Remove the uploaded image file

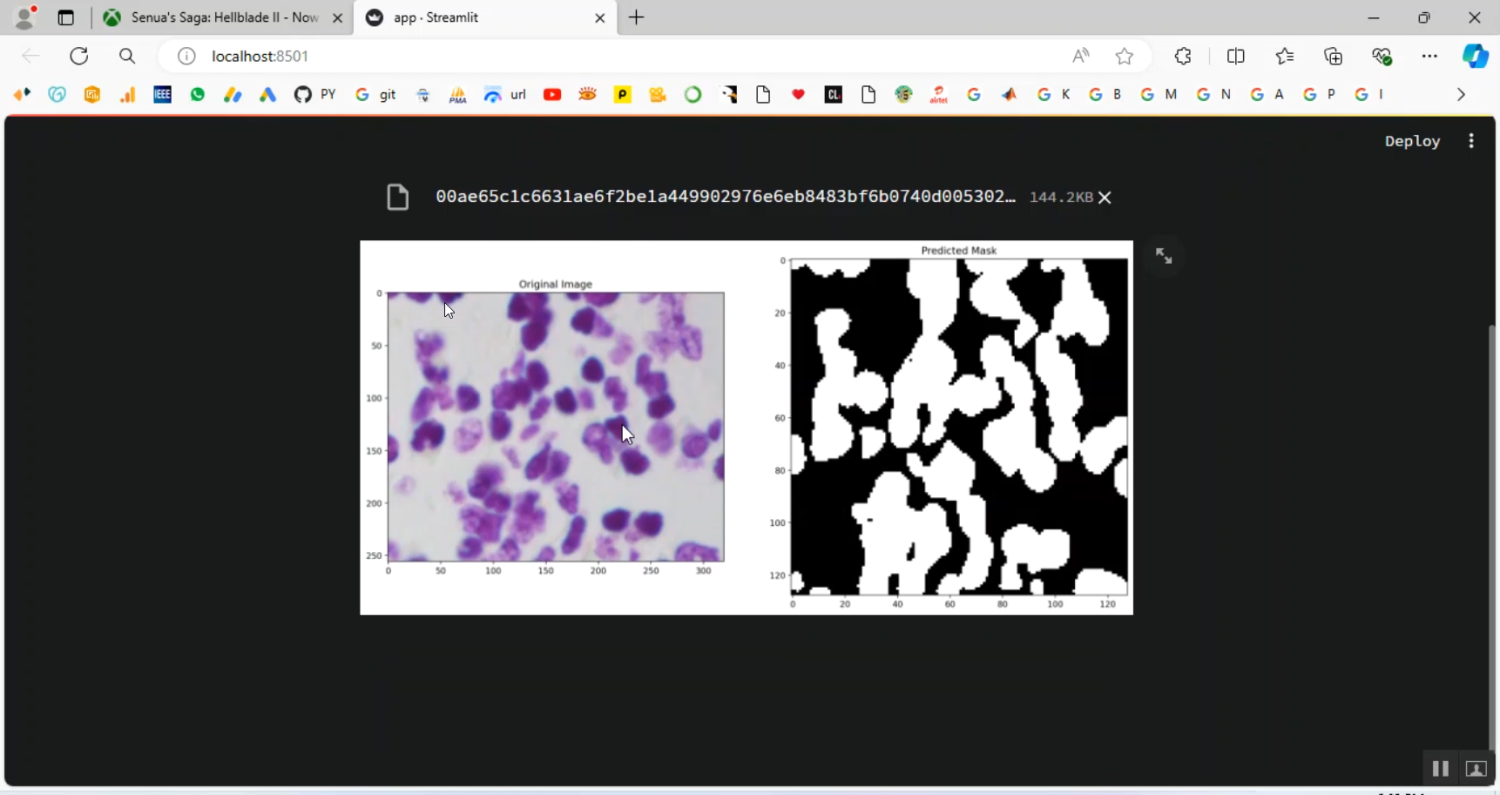[x=1104, y=197]
